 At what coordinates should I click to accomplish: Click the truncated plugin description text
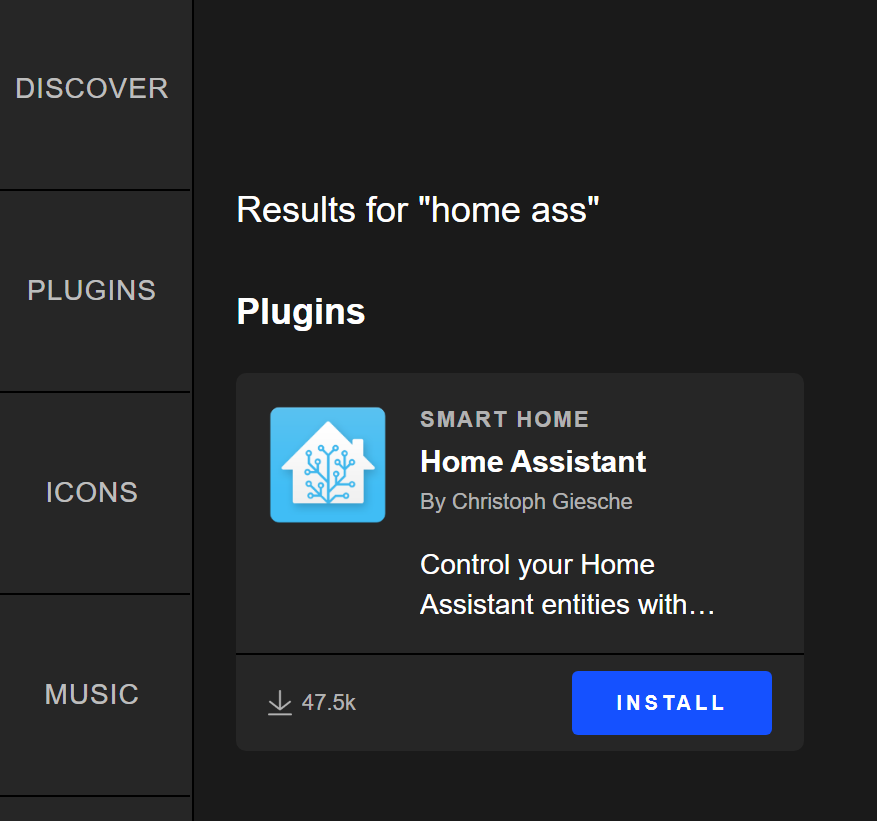point(567,584)
